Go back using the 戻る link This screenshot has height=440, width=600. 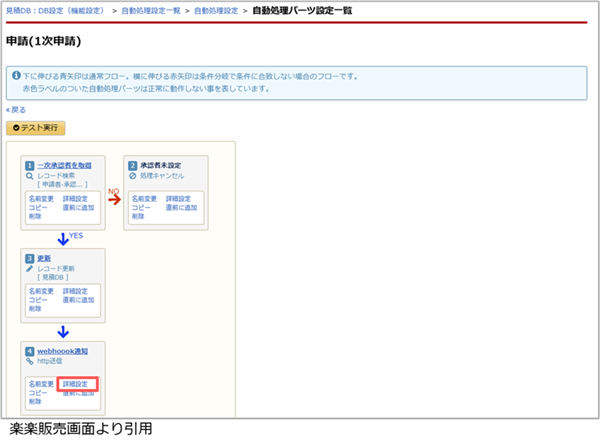click(16, 109)
